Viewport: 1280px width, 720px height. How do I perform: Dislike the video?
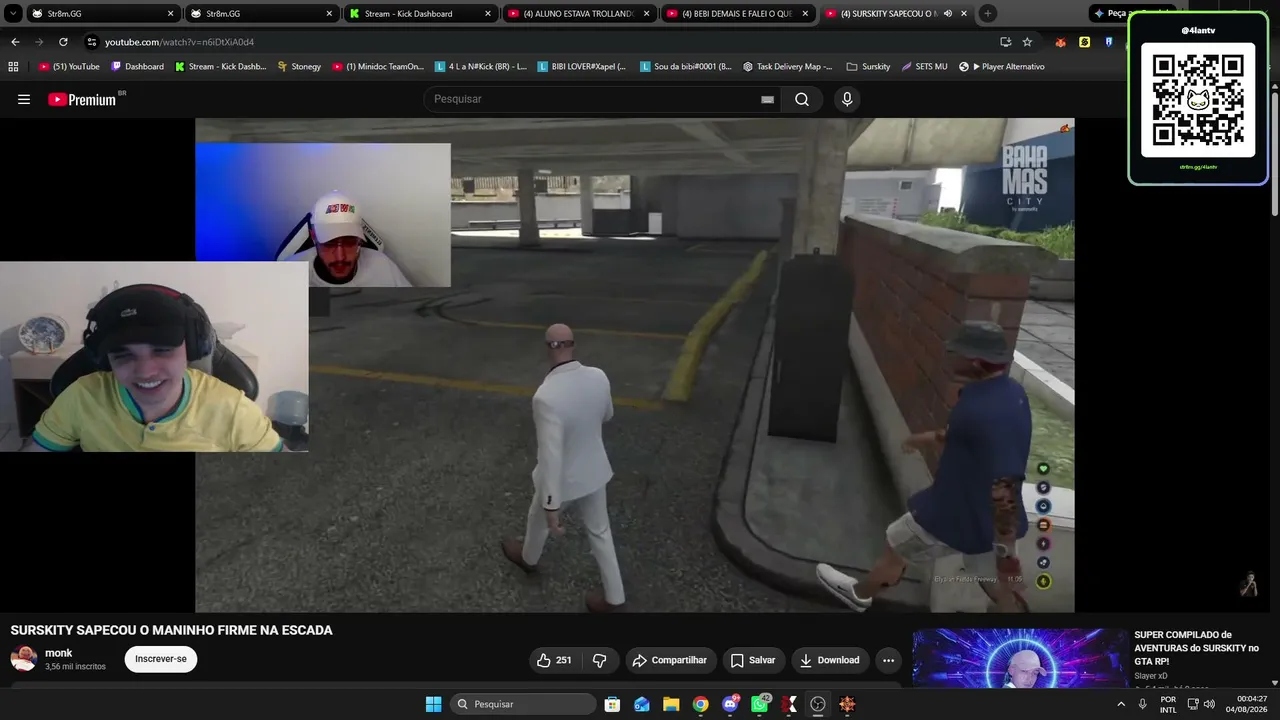[600, 660]
